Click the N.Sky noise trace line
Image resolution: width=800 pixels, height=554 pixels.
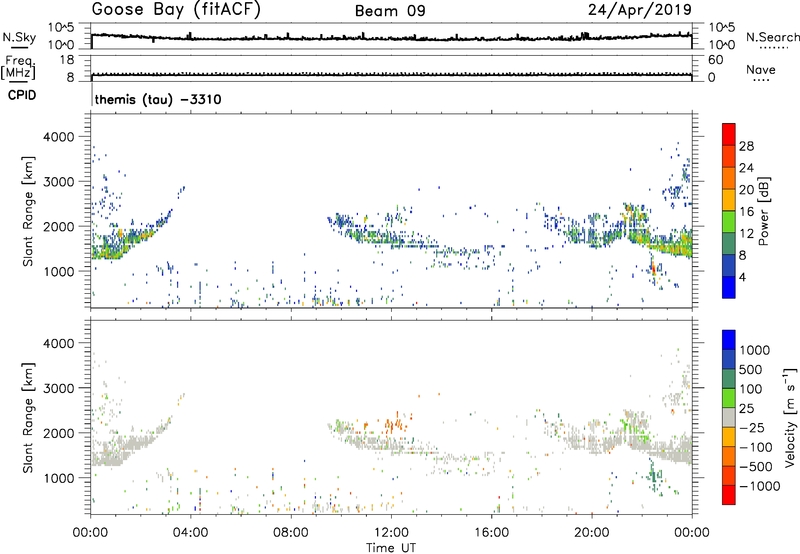(x=391, y=38)
